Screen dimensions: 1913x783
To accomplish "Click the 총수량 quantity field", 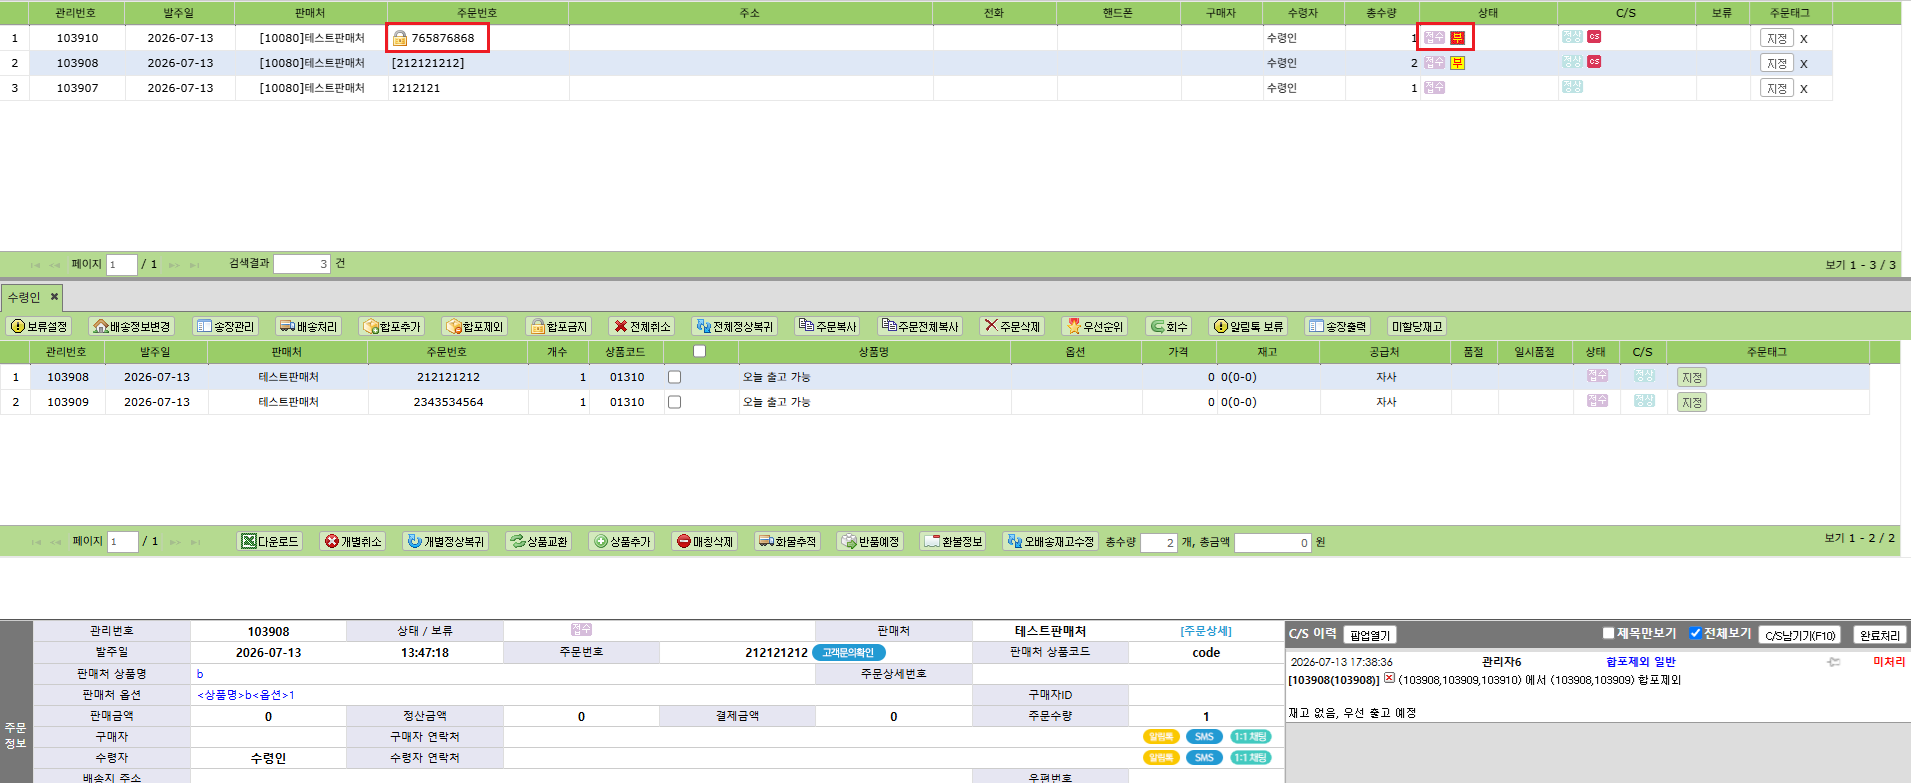I will click(x=1159, y=542).
